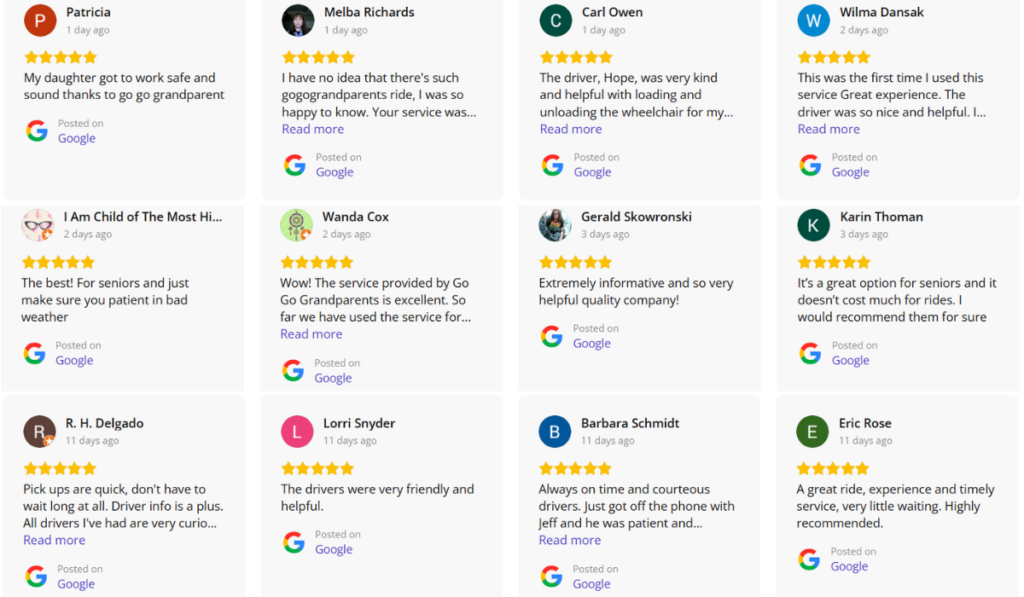Click Carl Owen's green C avatar
This screenshot has height=597, width=1024.
click(556, 20)
